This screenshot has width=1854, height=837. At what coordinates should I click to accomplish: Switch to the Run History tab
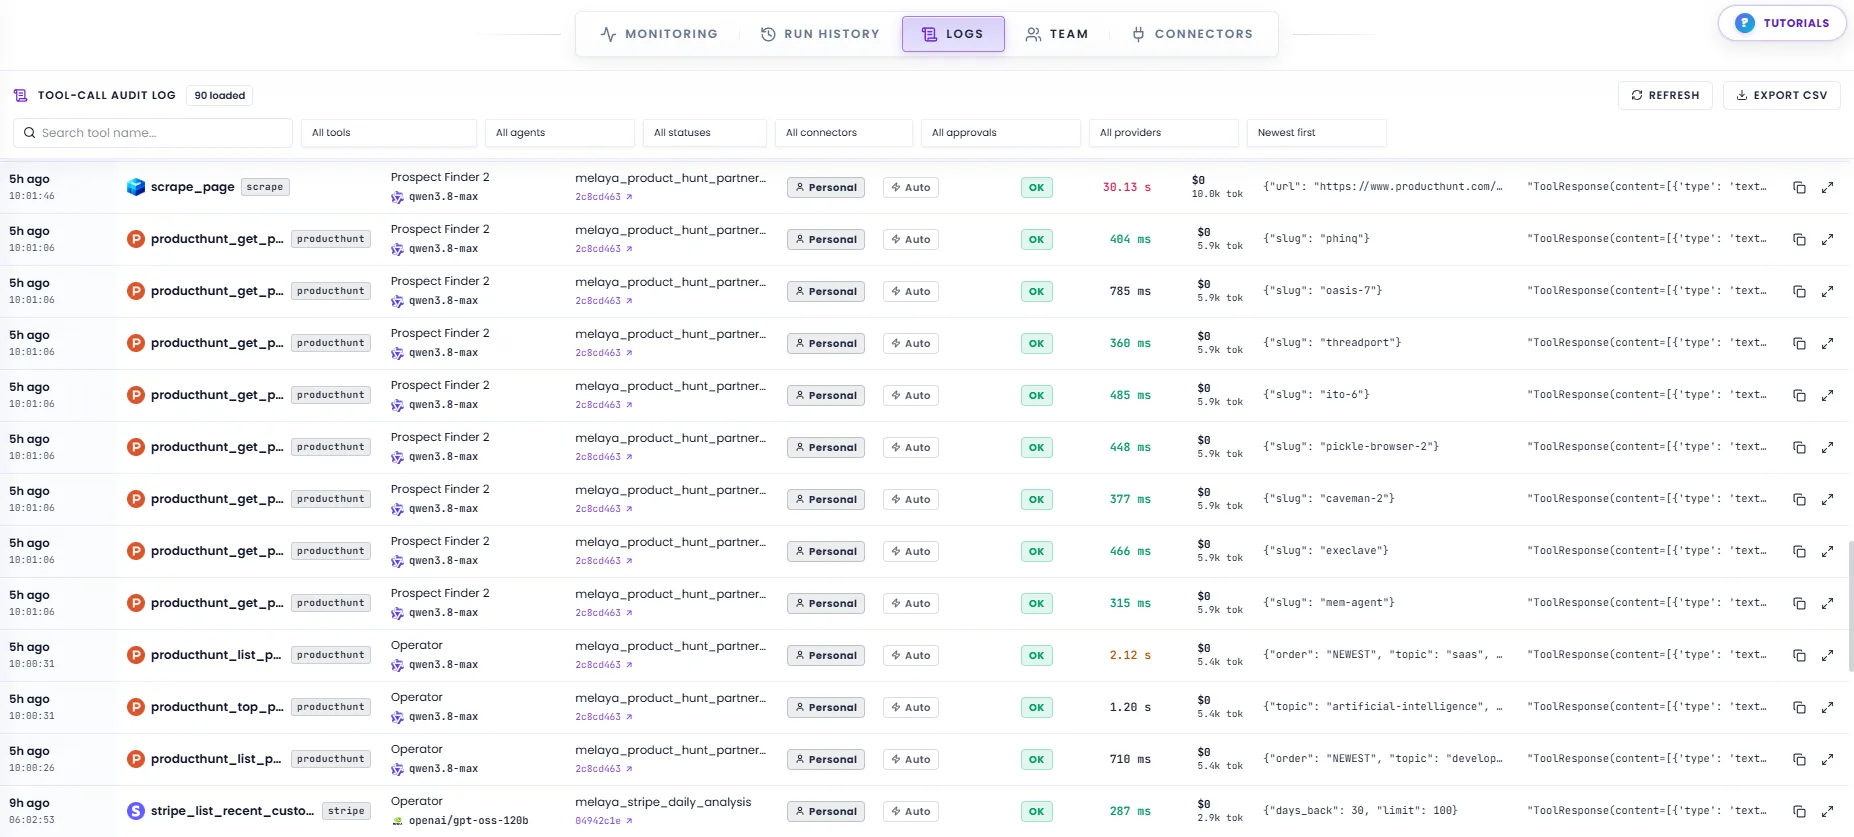820,34
